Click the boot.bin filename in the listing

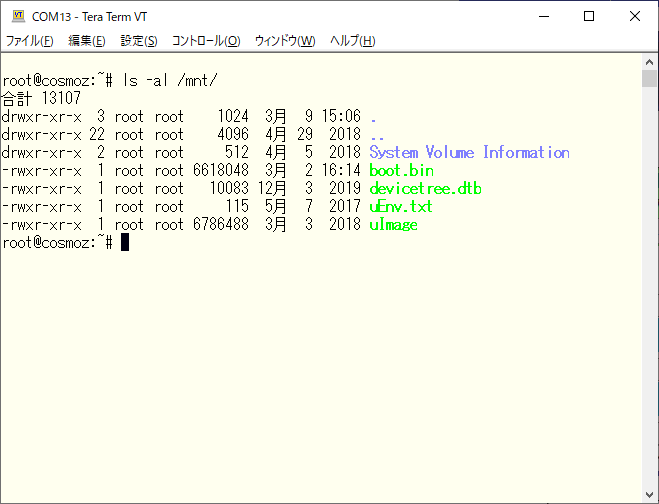tap(401, 170)
